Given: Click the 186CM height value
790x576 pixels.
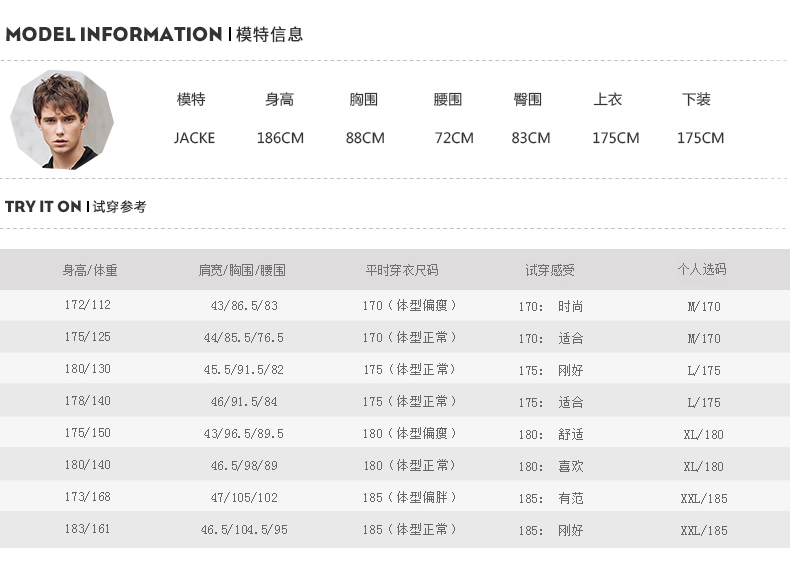Looking at the screenshot, I should click(x=280, y=138).
